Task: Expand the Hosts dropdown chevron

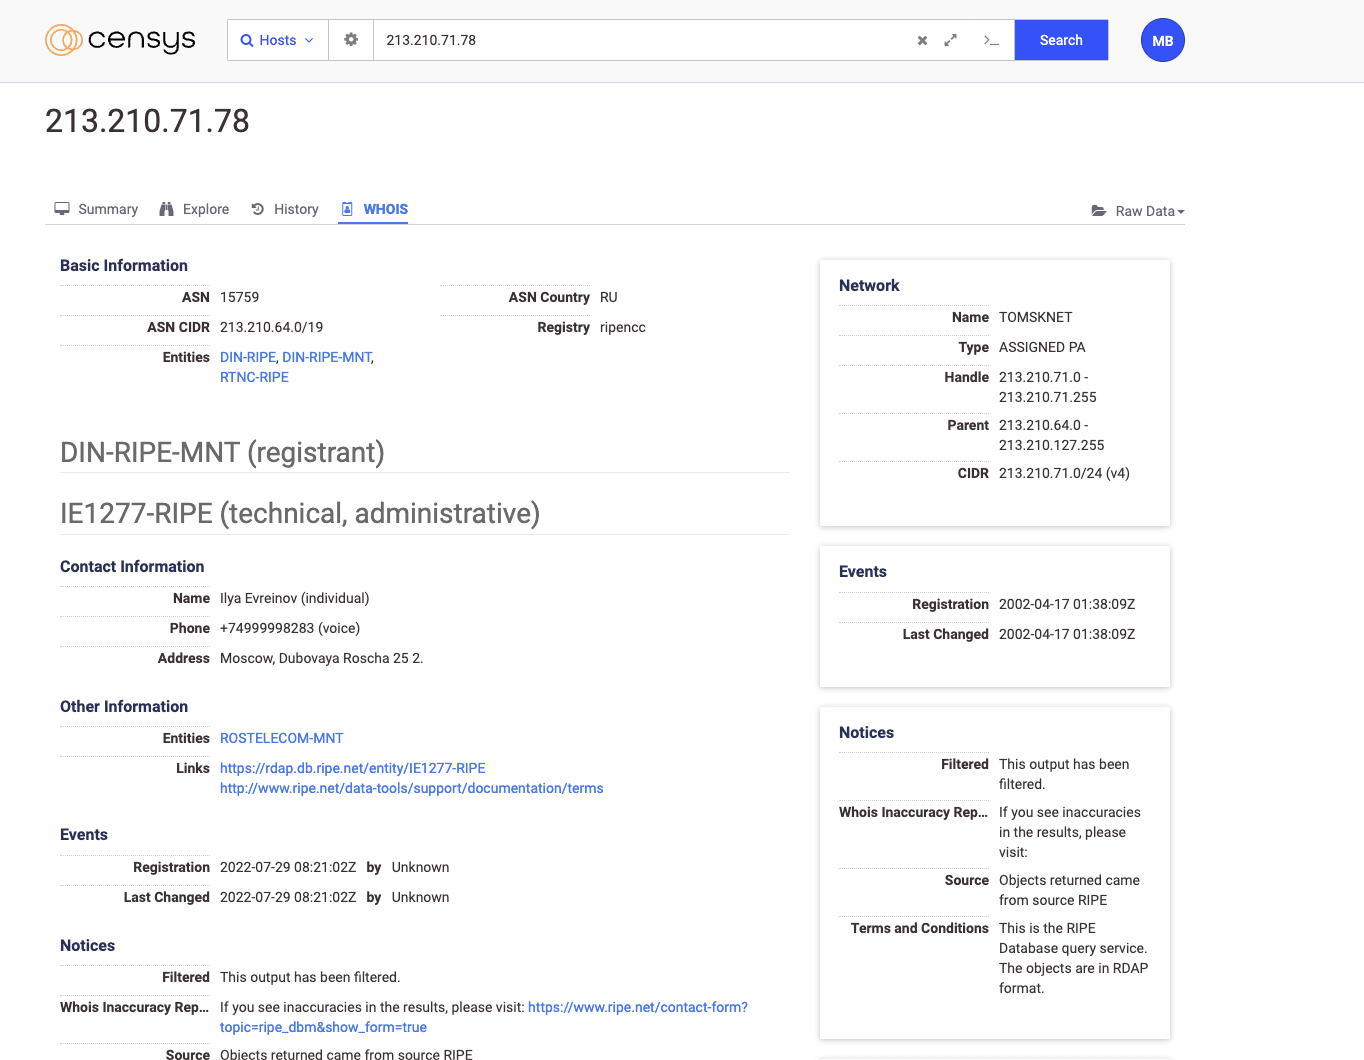Action: click(308, 40)
